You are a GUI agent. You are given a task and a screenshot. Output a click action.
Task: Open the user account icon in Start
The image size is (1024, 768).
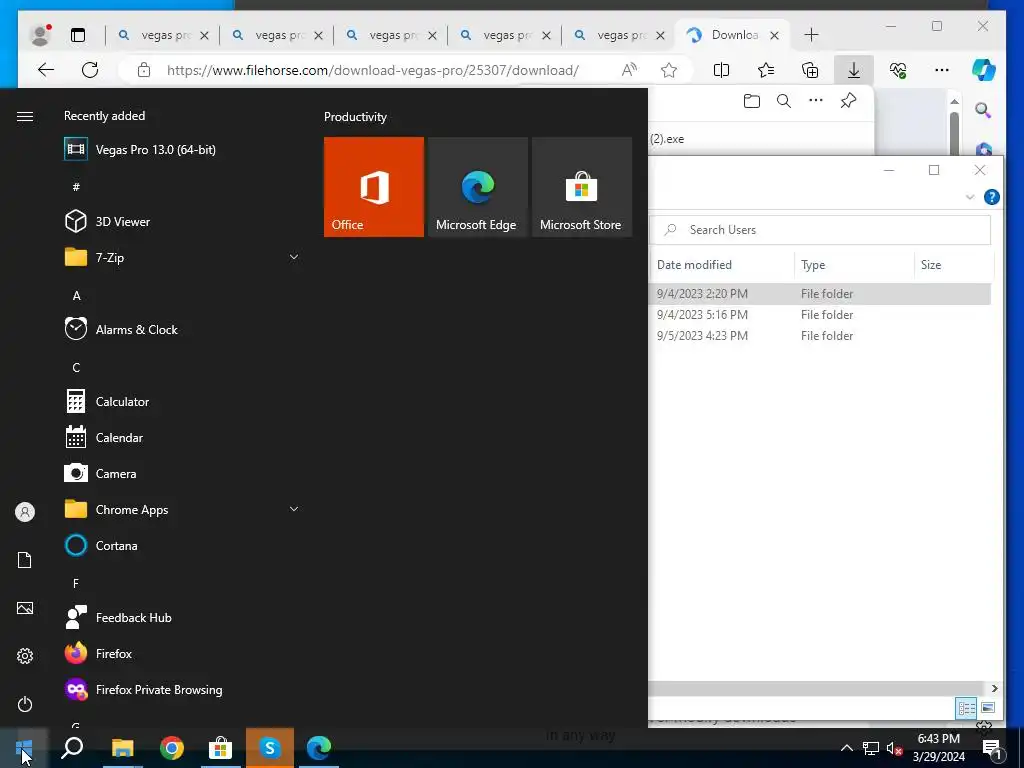click(x=25, y=512)
